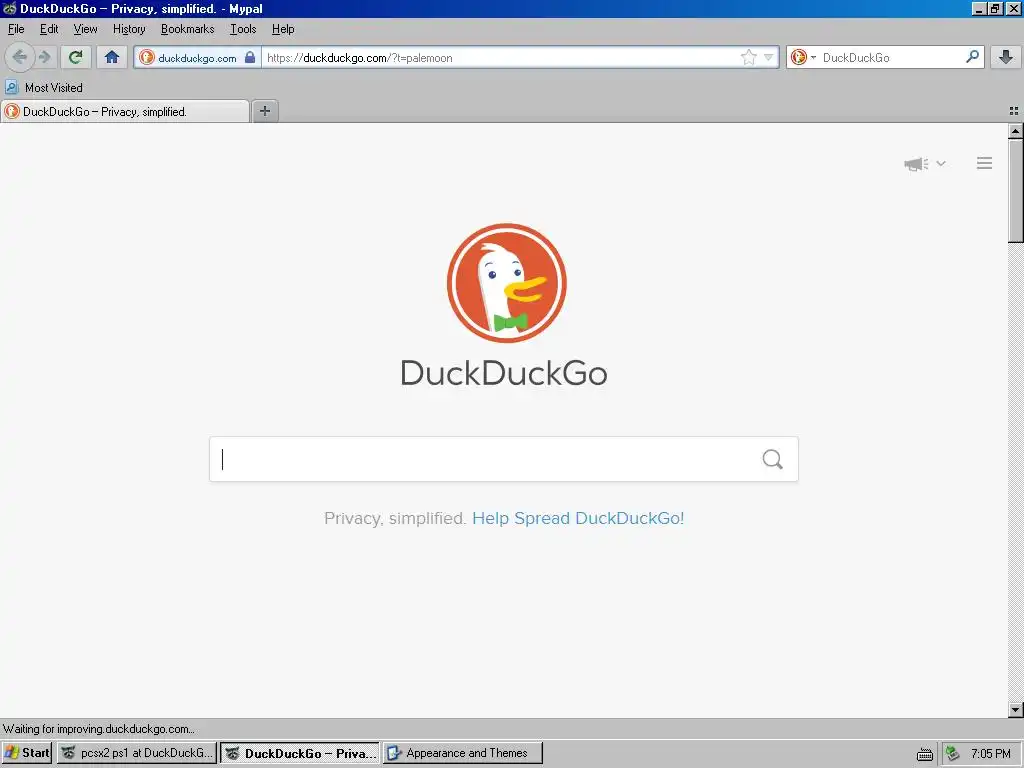The image size is (1024, 768).
Task: Switch to the Appearance and Themes taskbar window
Action: [463, 753]
